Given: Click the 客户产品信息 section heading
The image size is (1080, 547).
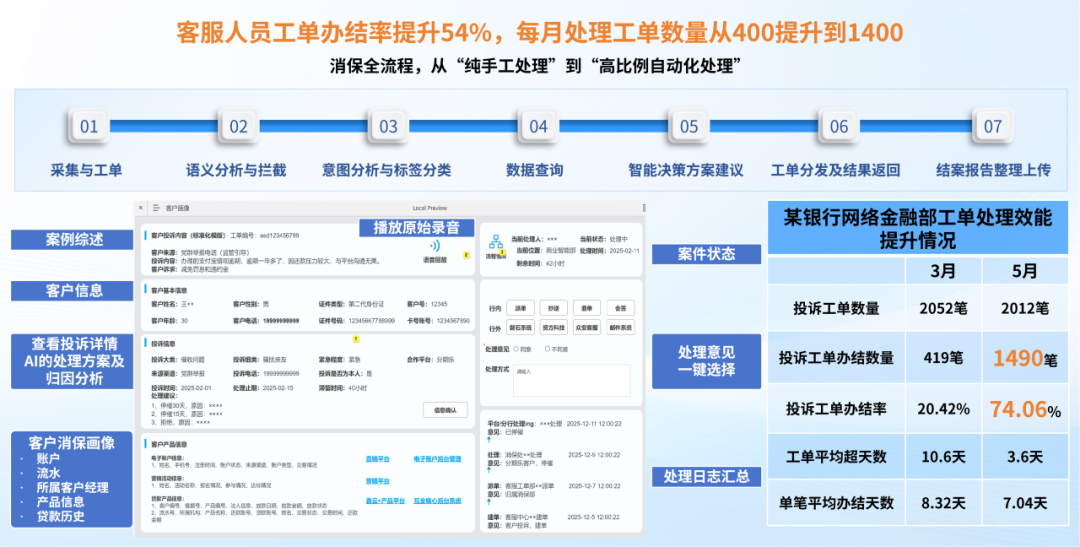Looking at the screenshot, I should coord(169,444).
